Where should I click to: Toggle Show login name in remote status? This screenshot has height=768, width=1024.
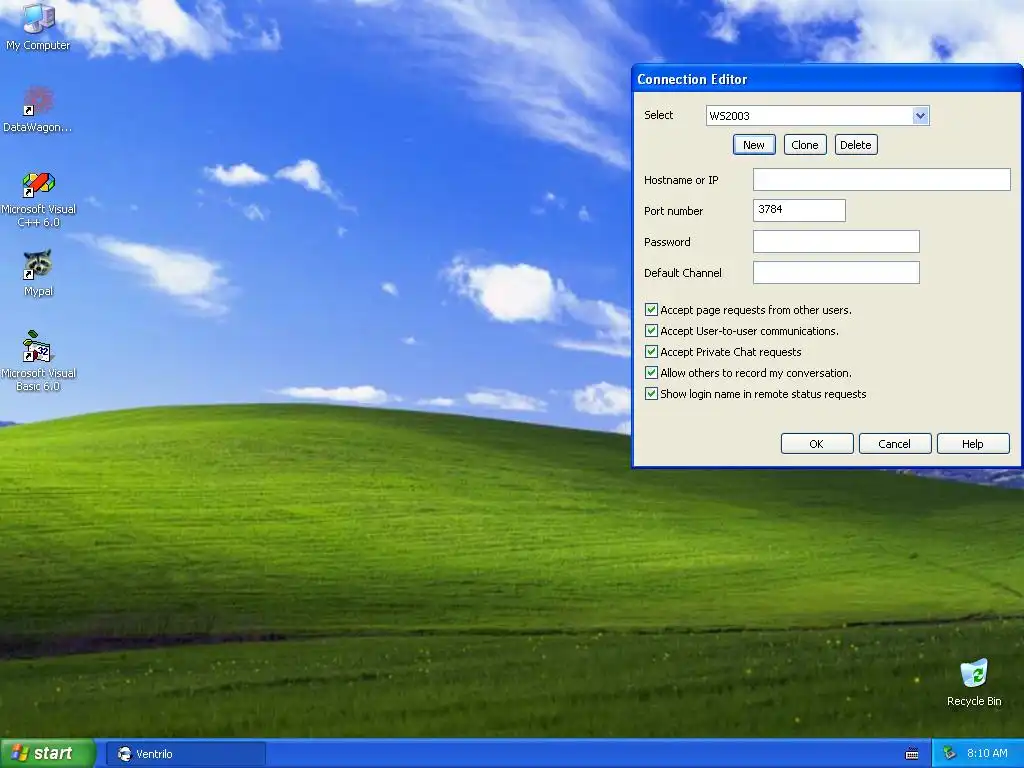651,393
